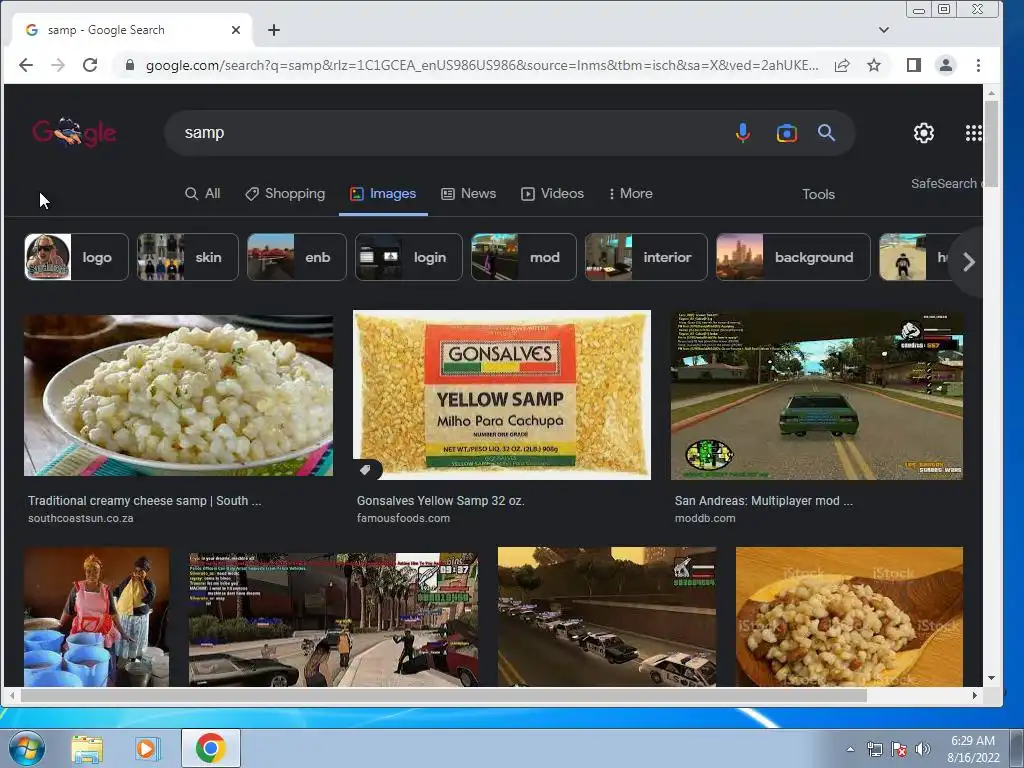
Task: Open Windows Explorer from the taskbar
Action: 87,749
